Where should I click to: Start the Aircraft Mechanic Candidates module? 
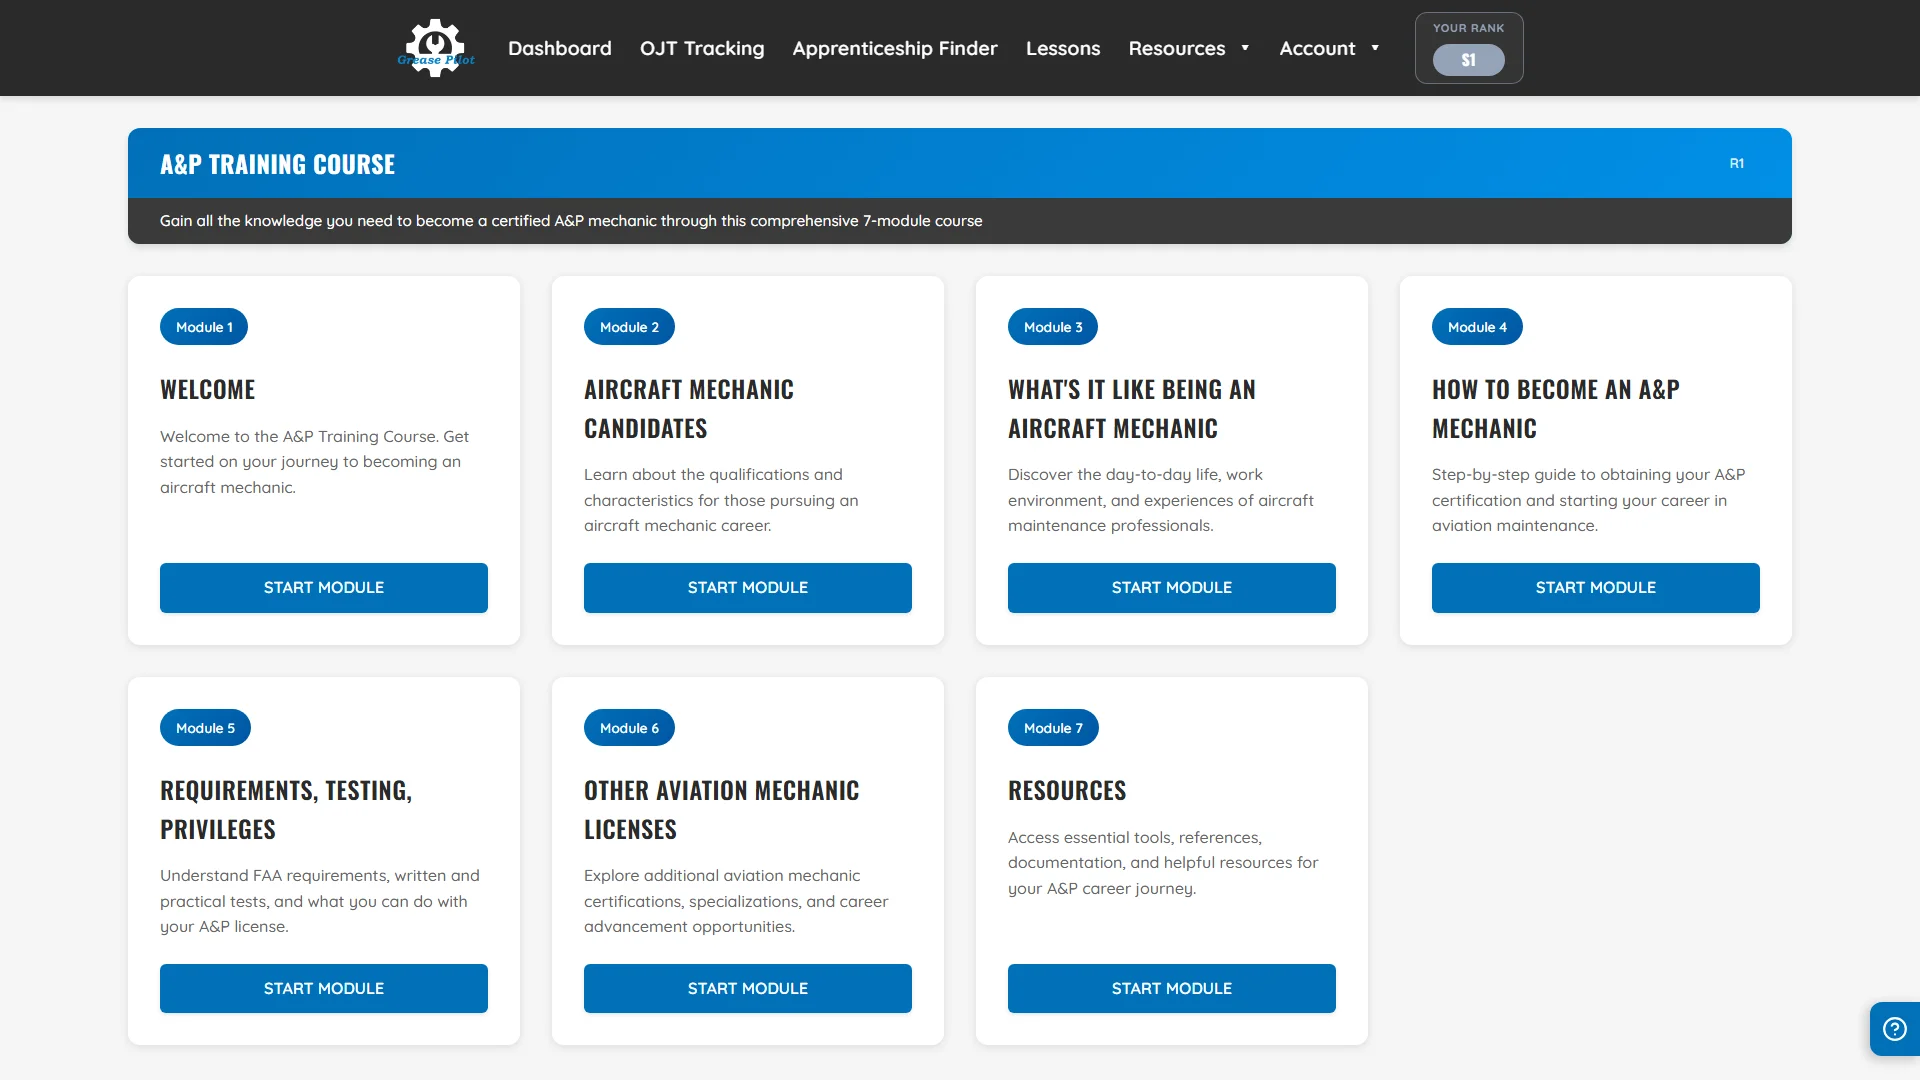[748, 588]
